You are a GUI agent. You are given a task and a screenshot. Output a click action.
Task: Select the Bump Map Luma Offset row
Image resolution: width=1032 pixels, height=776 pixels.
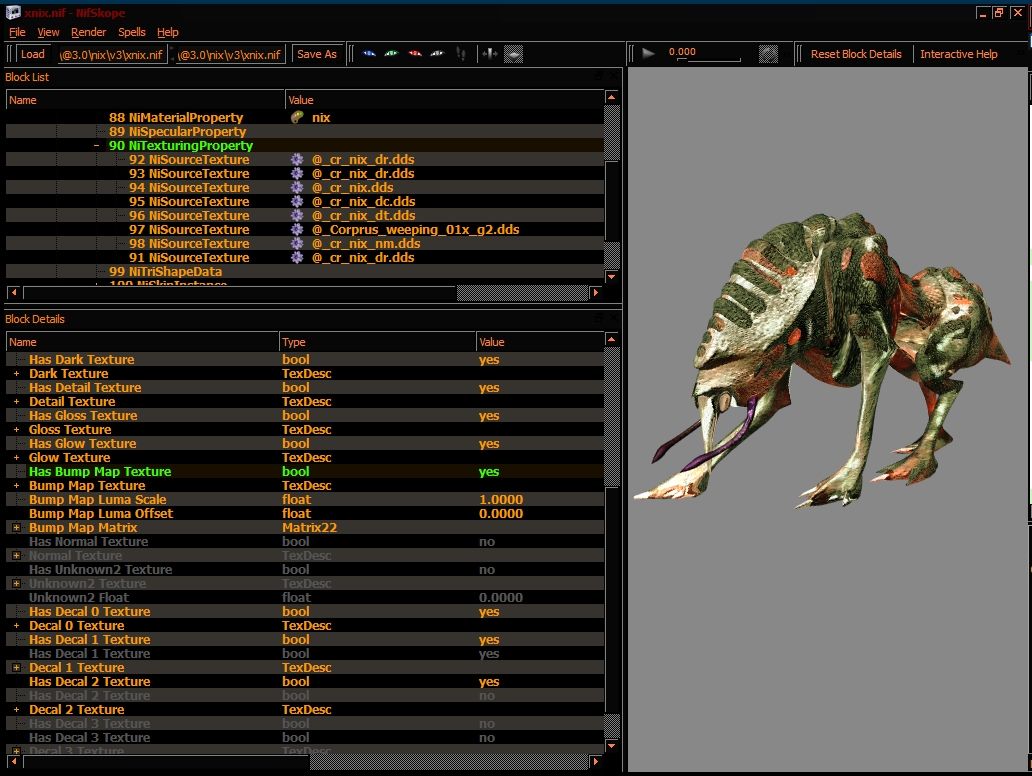tap(305, 513)
